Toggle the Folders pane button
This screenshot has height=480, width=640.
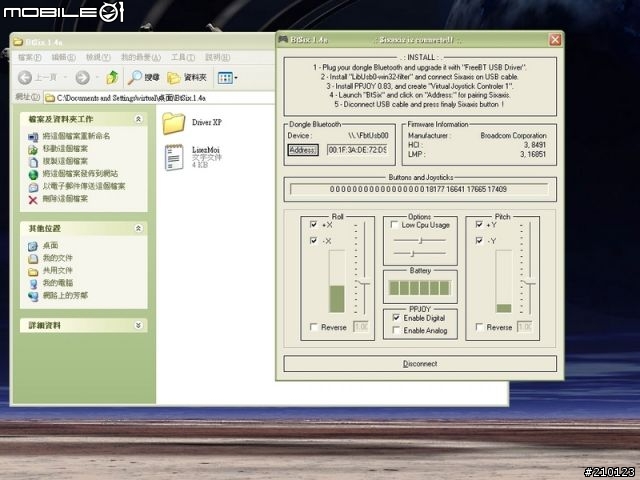click(187, 78)
